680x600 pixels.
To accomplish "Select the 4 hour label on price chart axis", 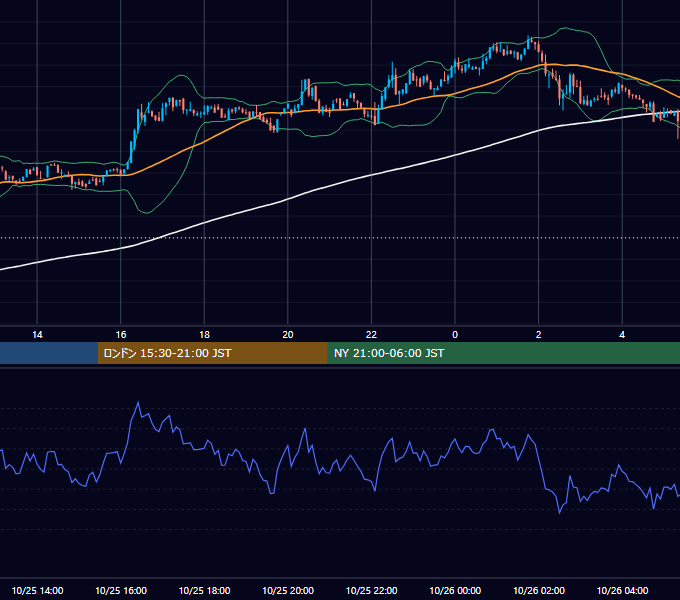I will pyautogui.click(x=622, y=335).
